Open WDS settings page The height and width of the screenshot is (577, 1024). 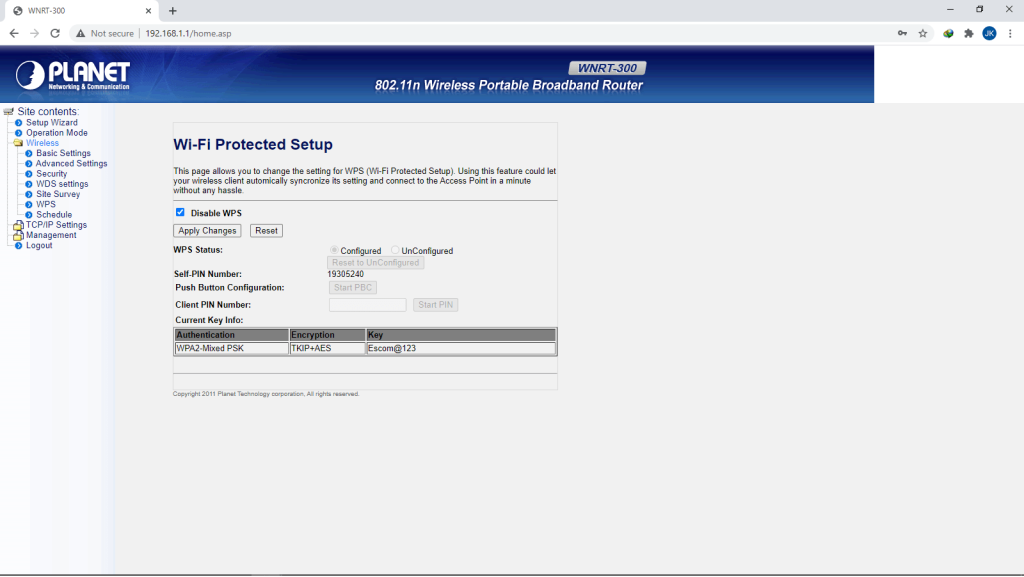(x=62, y=184)
